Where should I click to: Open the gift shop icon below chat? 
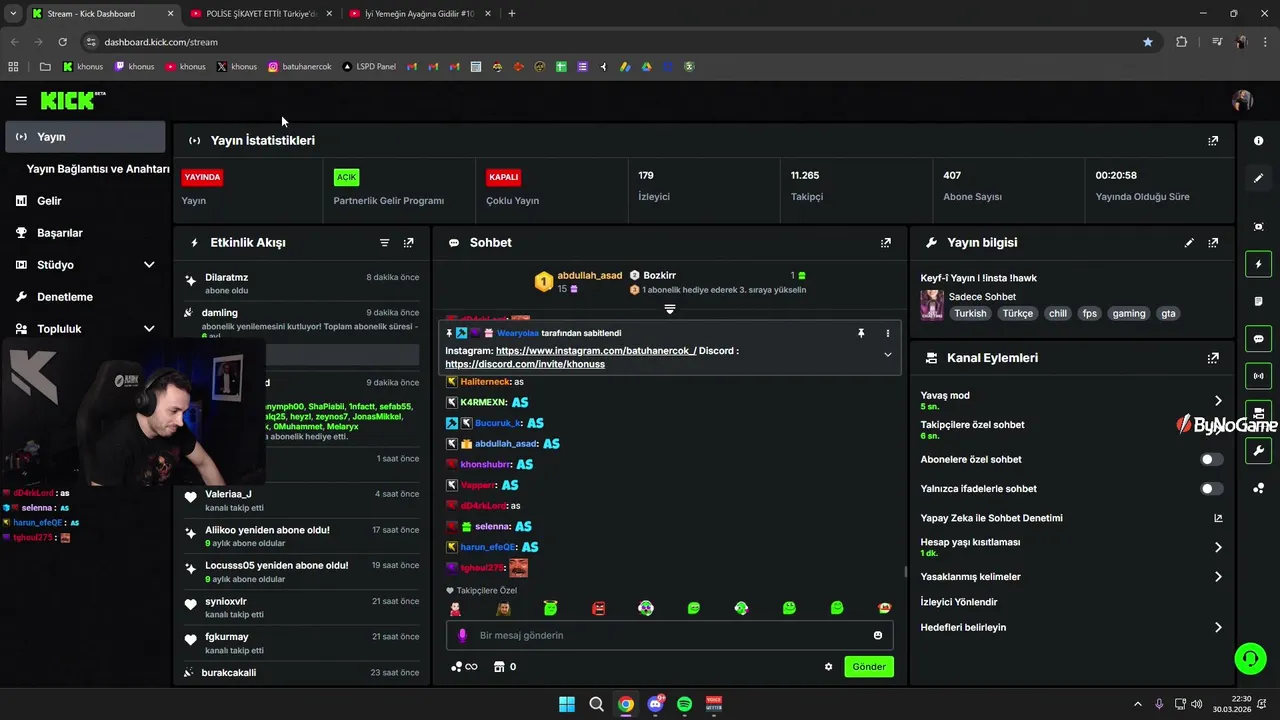click(x=499, y=667)
